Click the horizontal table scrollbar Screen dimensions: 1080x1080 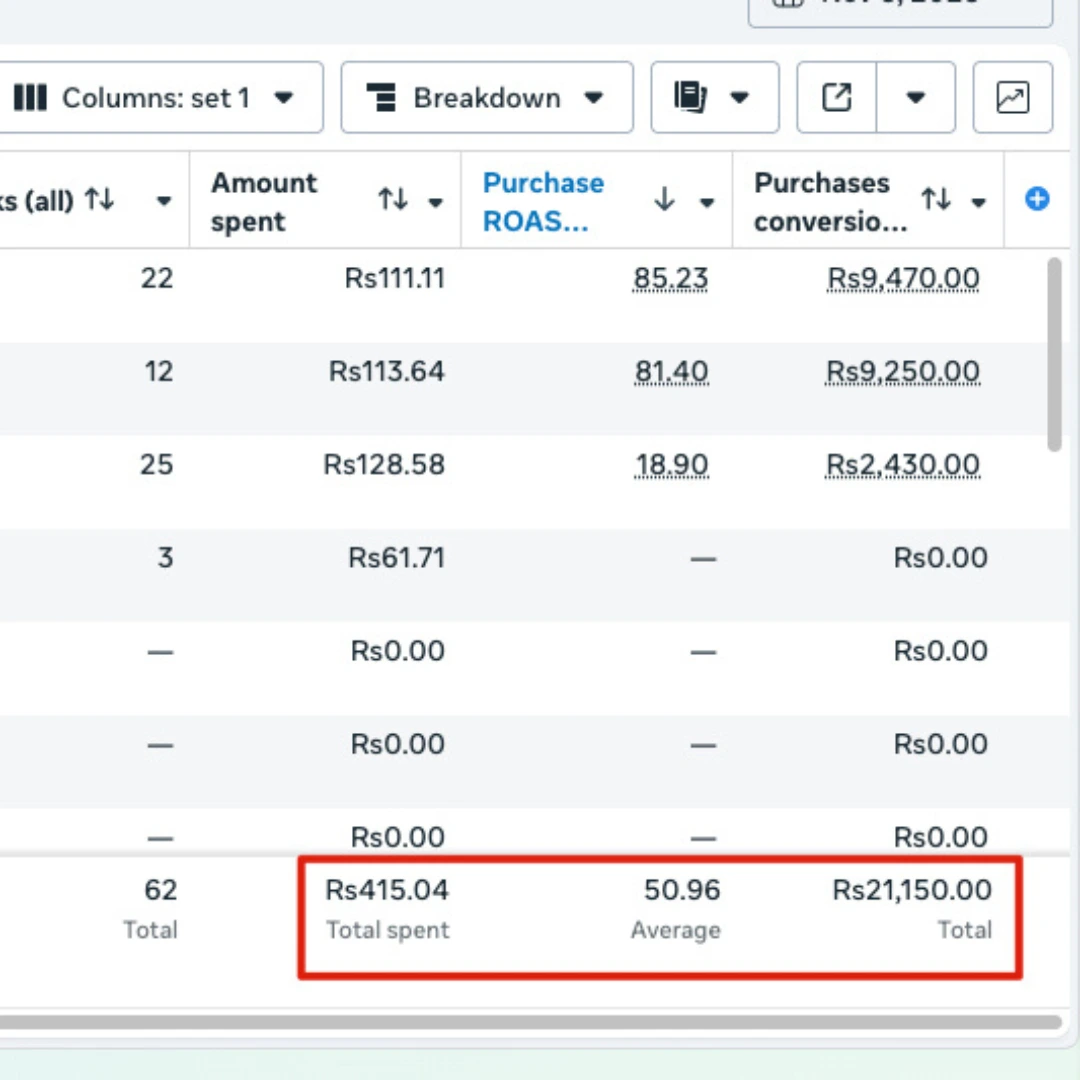[x=530, y=1022]
